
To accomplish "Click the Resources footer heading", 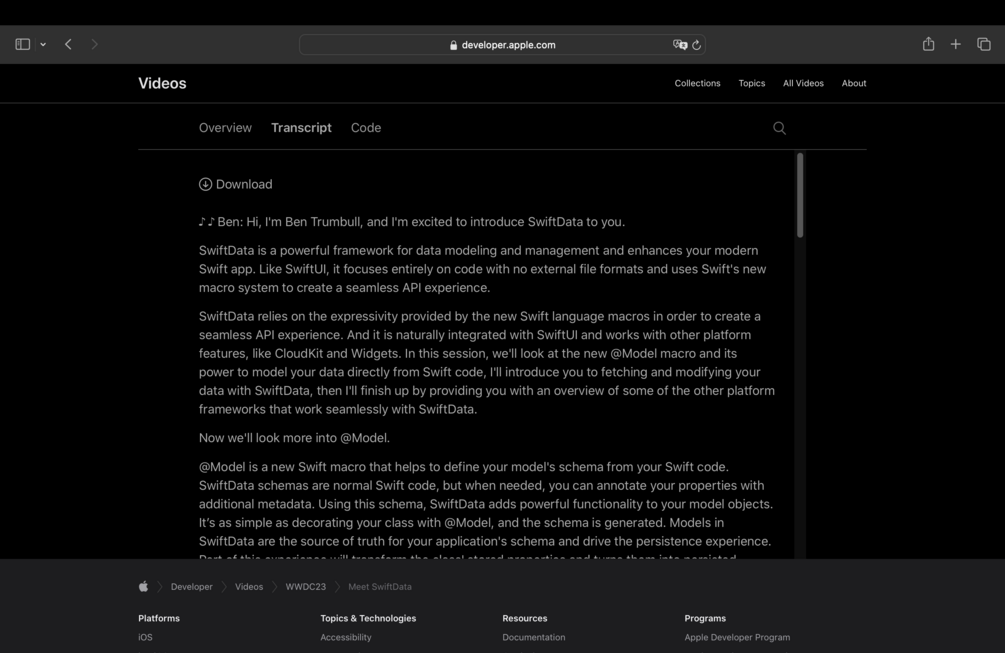I will [x=525, y=618].
